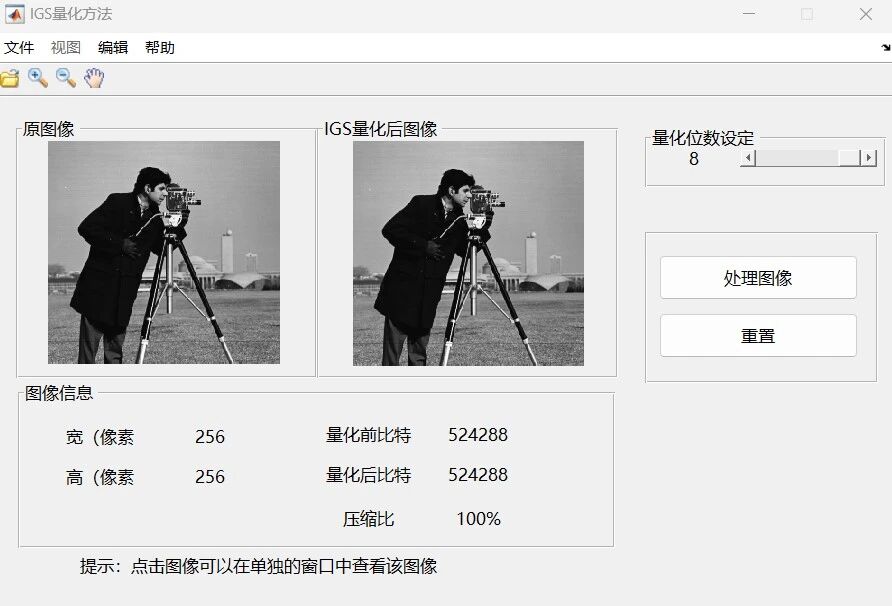Click the 原图像 panel title
This screenshot has height=606, width=892.
[48, 129]
